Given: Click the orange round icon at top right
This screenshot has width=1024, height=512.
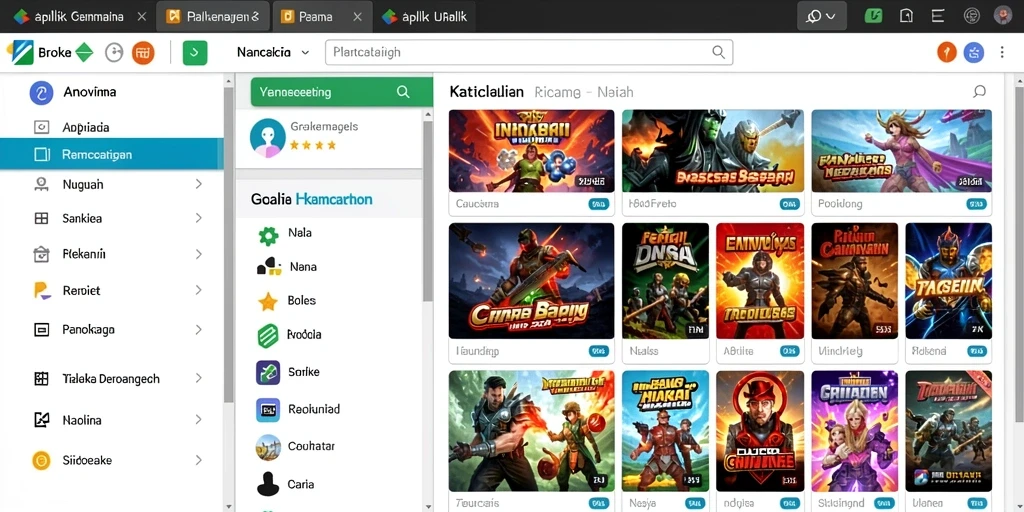Looking at the screenshot, I should pos(946,52).
